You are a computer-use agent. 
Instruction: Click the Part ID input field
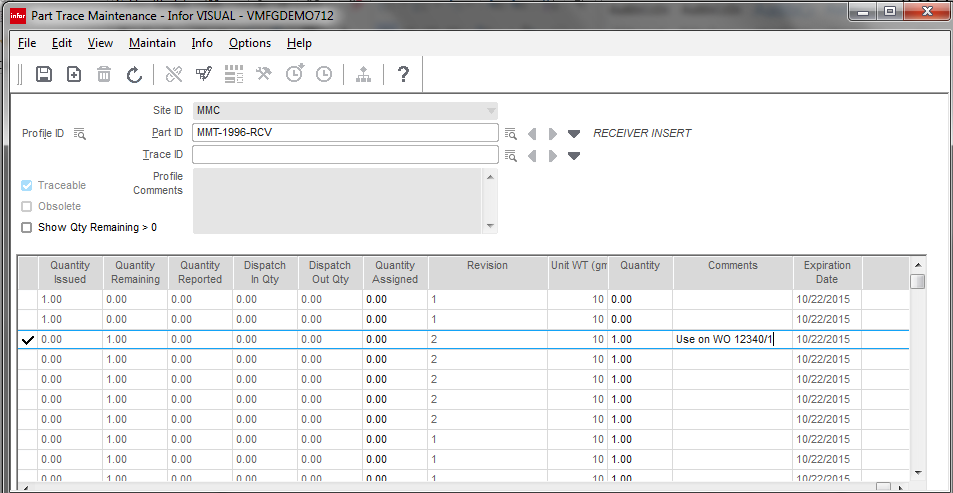pyautogui.click(x=345, y=132)
